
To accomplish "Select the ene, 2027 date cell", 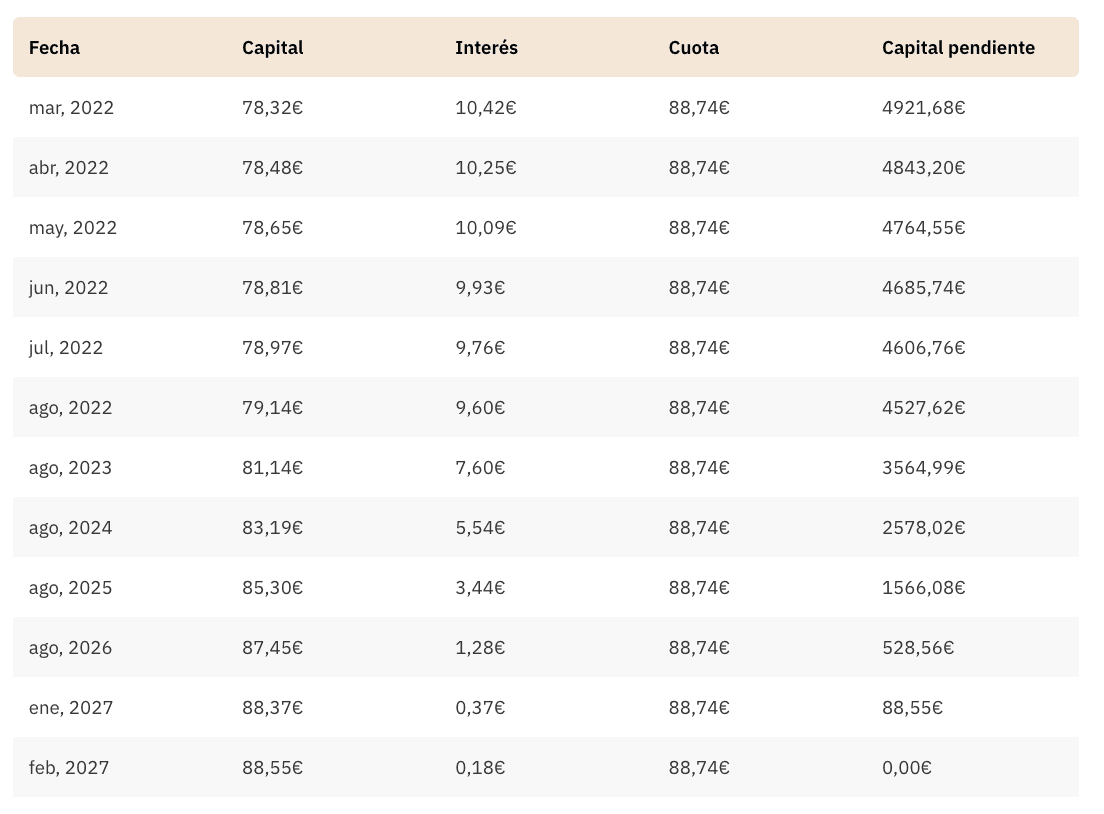I will (x=71, y=708).
